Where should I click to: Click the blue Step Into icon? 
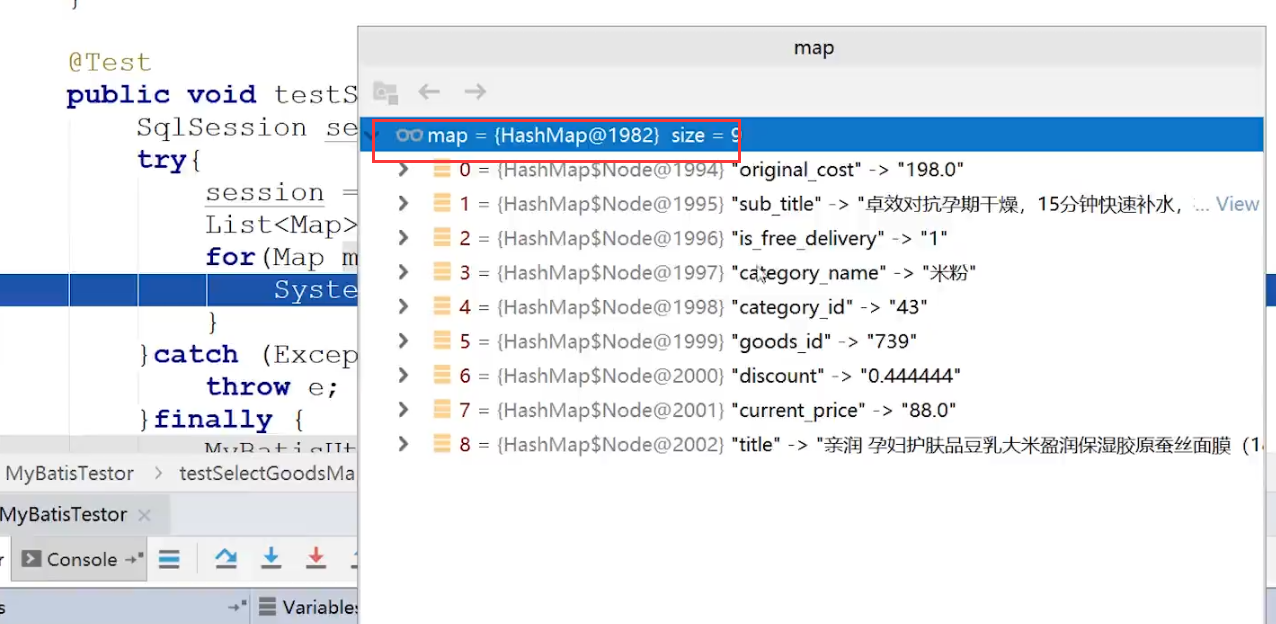(x=271, y=558)
